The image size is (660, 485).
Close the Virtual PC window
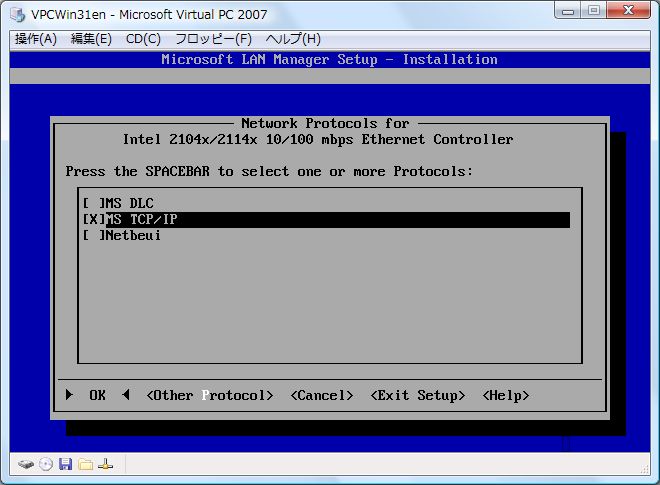point(628,11)
